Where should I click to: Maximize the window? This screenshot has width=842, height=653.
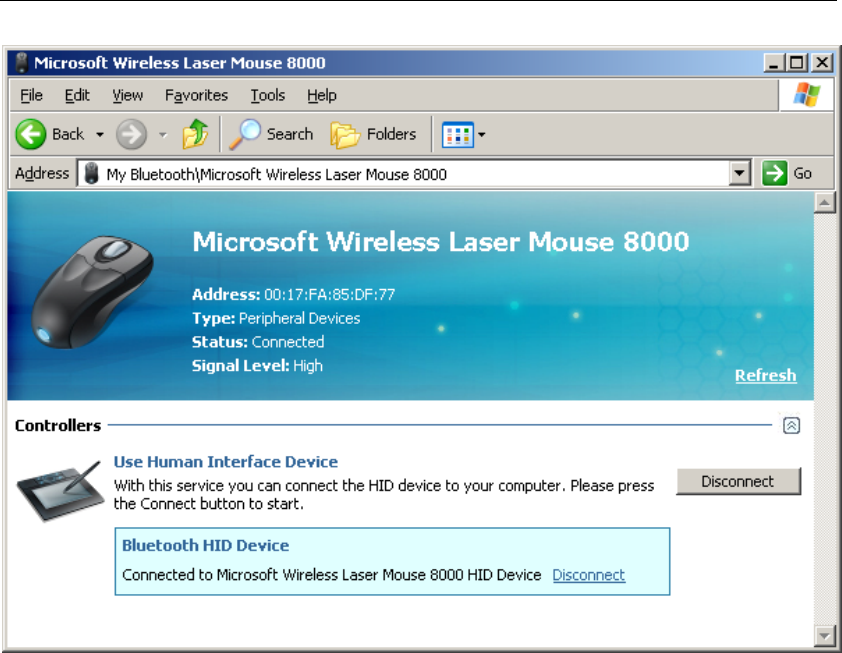point(797,63)
